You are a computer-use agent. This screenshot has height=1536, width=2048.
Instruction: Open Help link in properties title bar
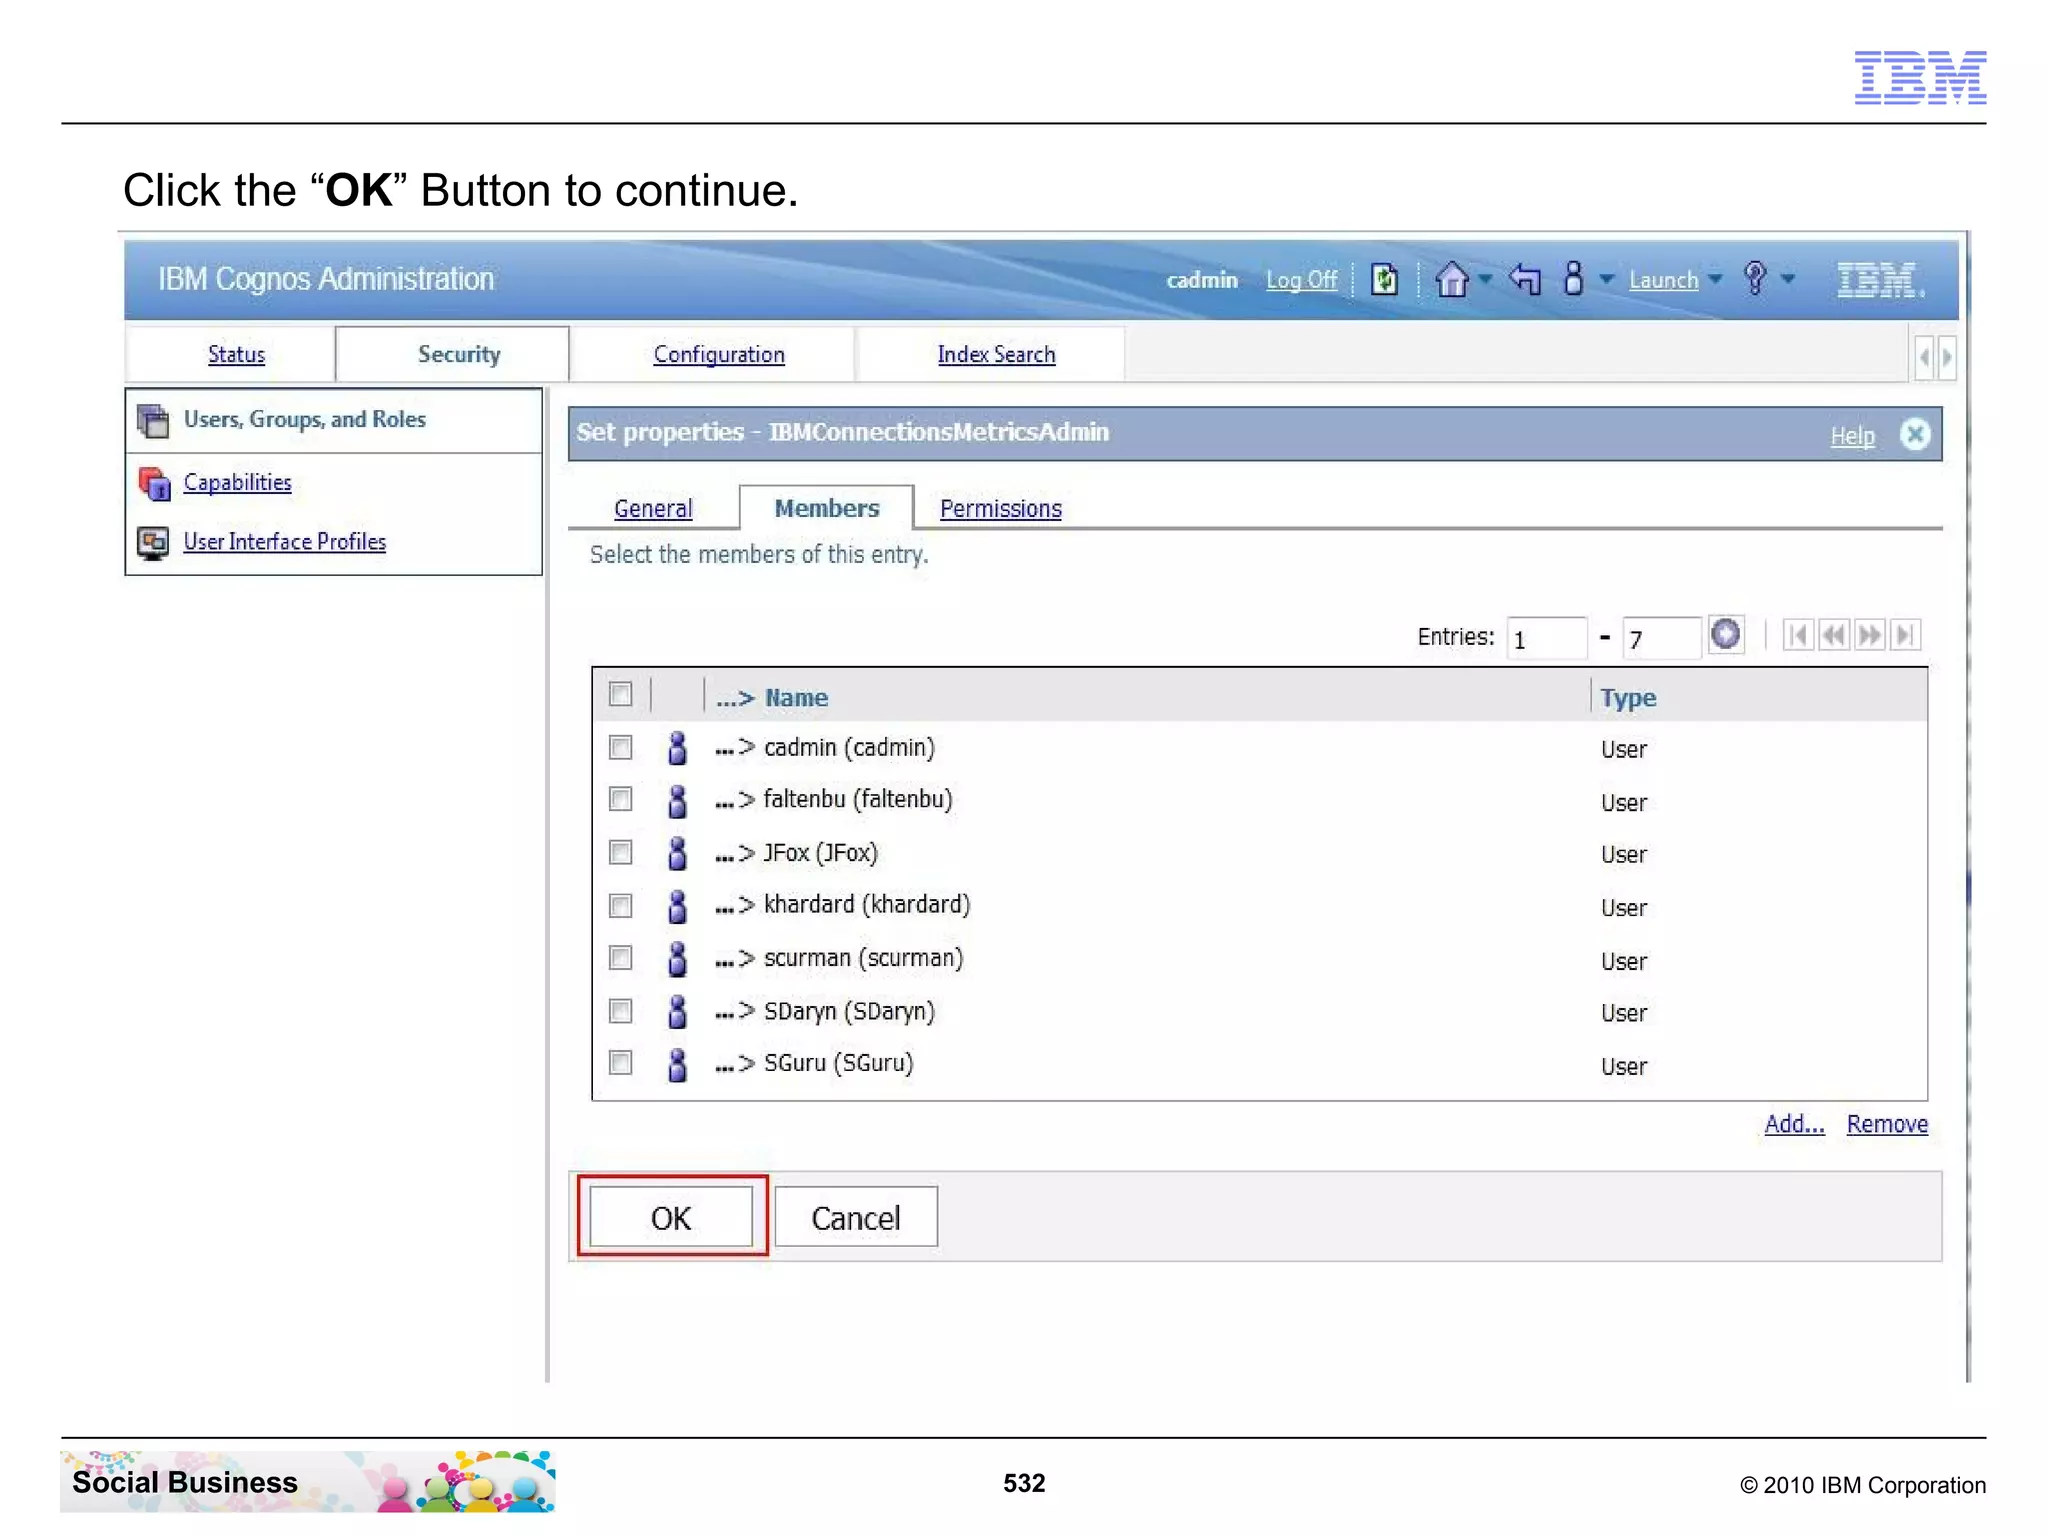pos(1852,436)
